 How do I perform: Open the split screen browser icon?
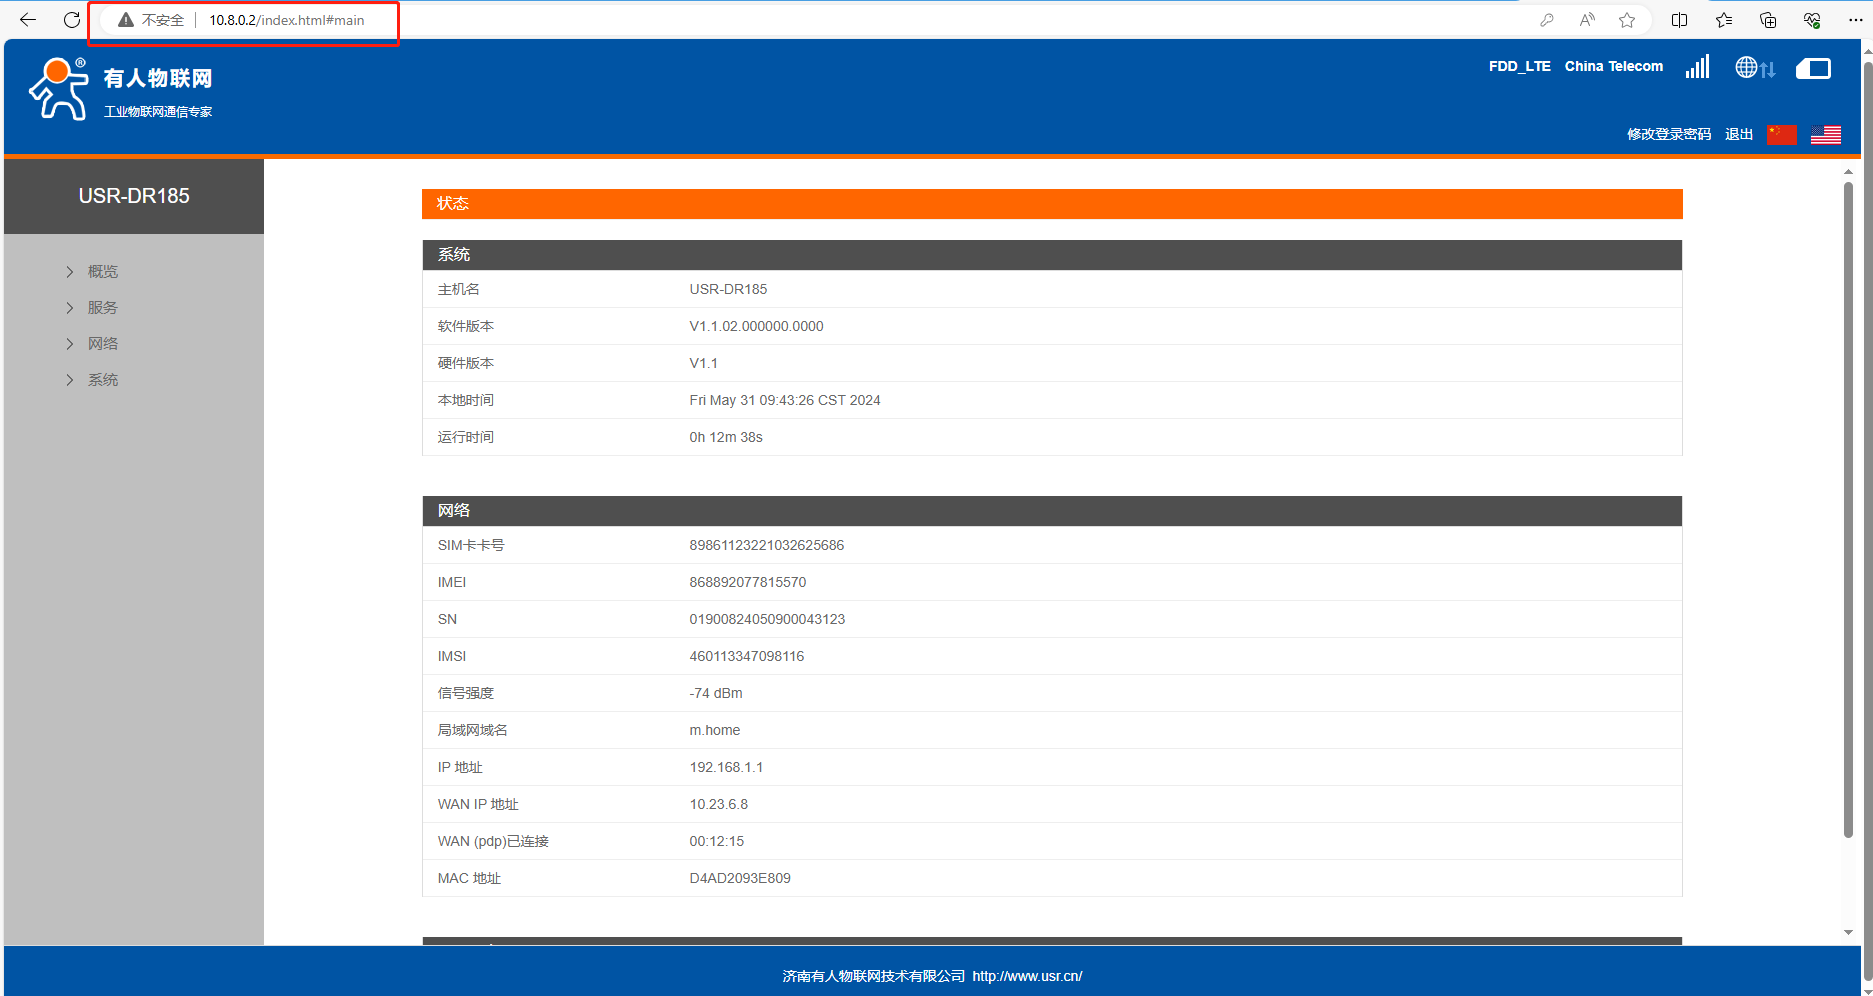click(x=1679, y=20)
